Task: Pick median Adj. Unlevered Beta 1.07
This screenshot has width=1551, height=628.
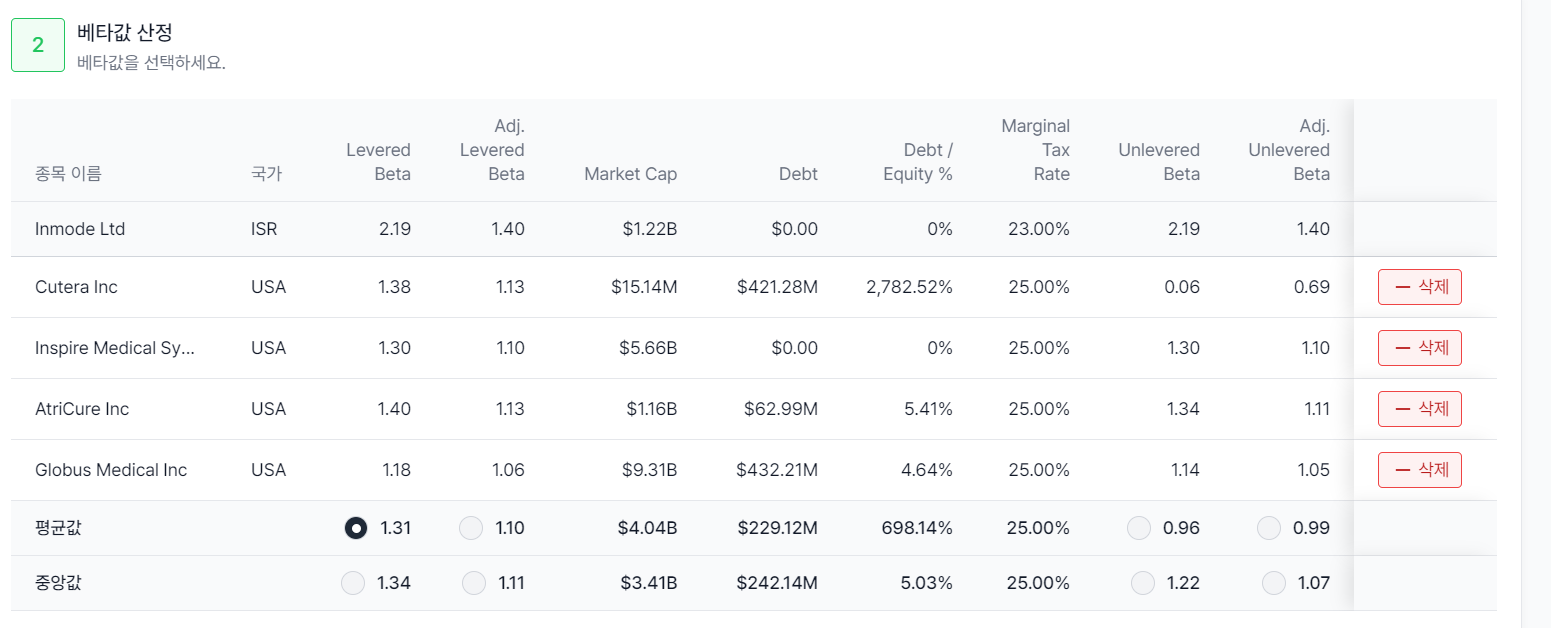Action: pos(1273,583)
